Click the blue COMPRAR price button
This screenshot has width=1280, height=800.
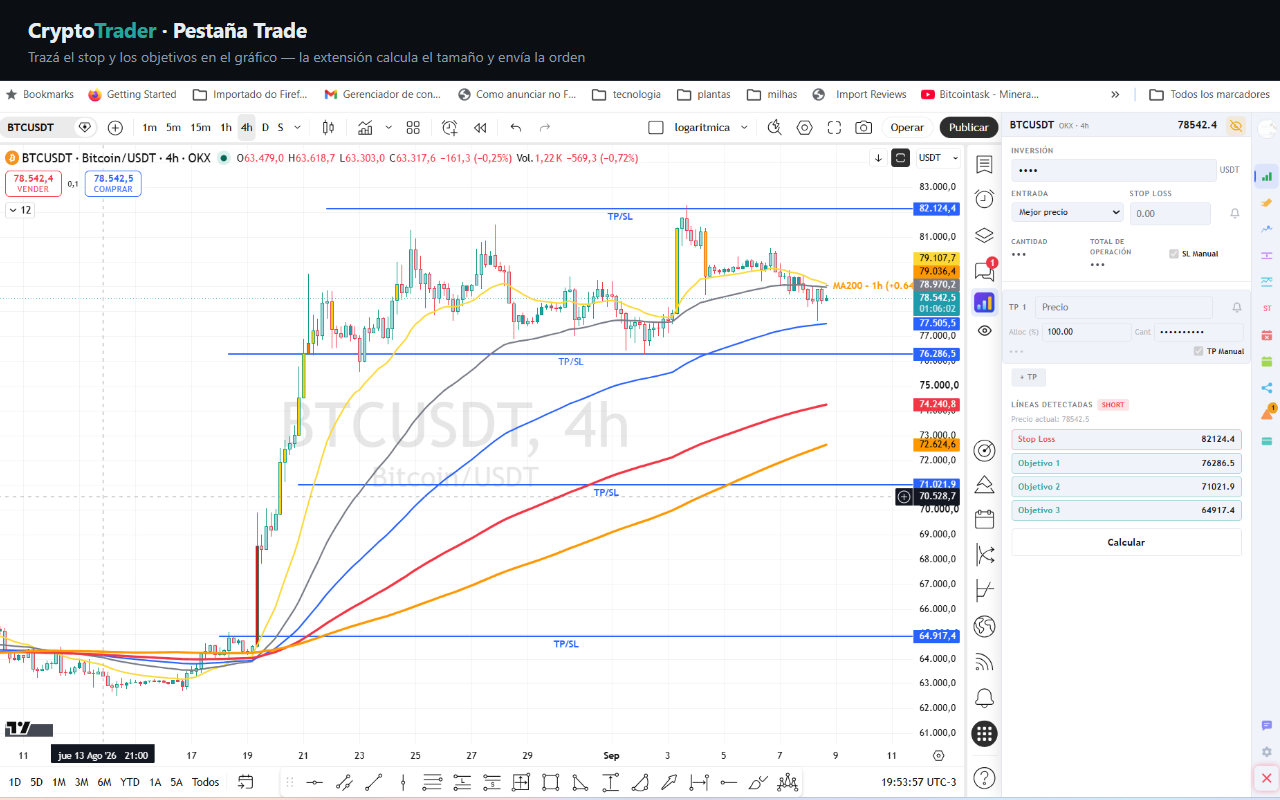pos(113,183)
